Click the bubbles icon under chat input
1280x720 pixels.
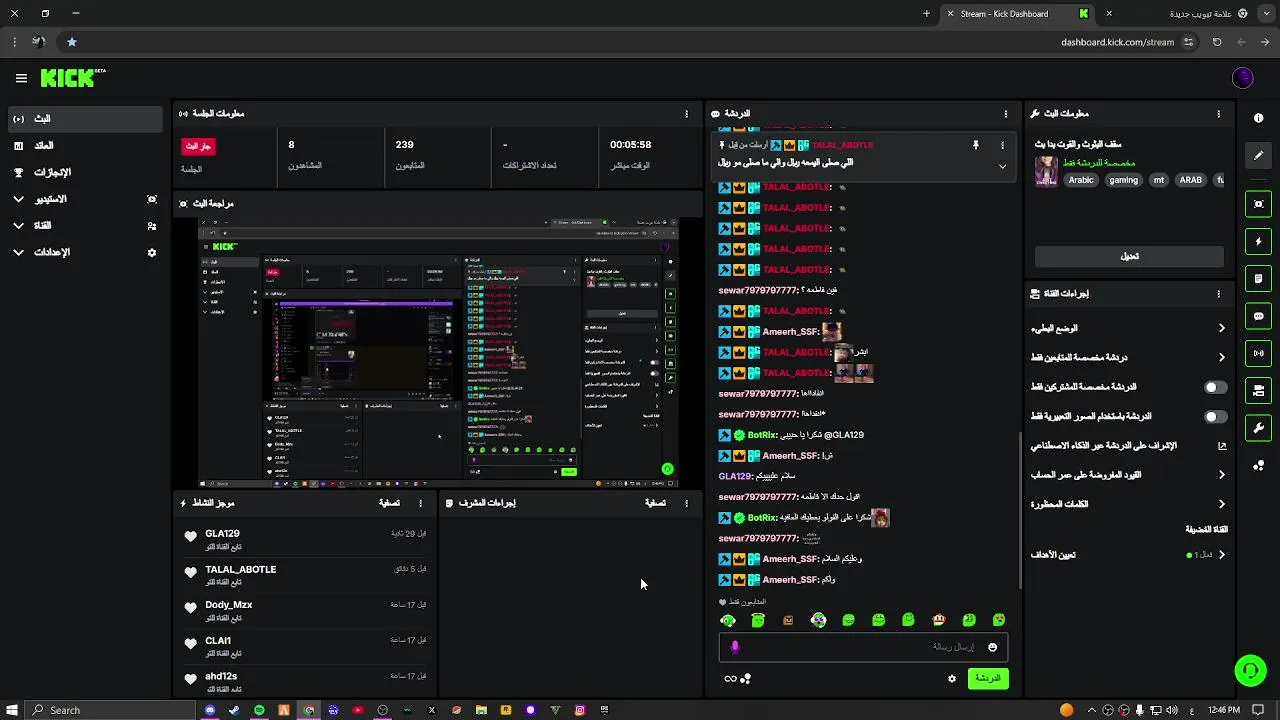coord(746,678)
